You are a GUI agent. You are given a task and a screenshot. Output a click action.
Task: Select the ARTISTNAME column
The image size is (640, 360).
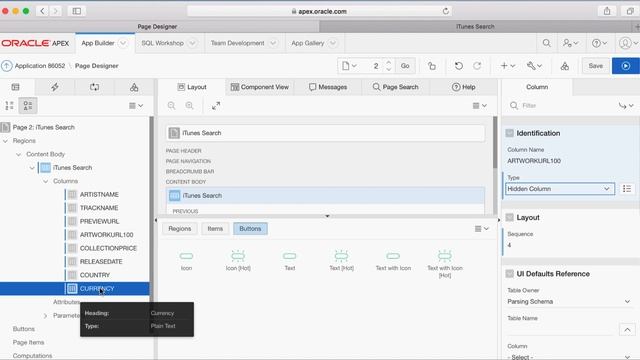coord(99,195)
